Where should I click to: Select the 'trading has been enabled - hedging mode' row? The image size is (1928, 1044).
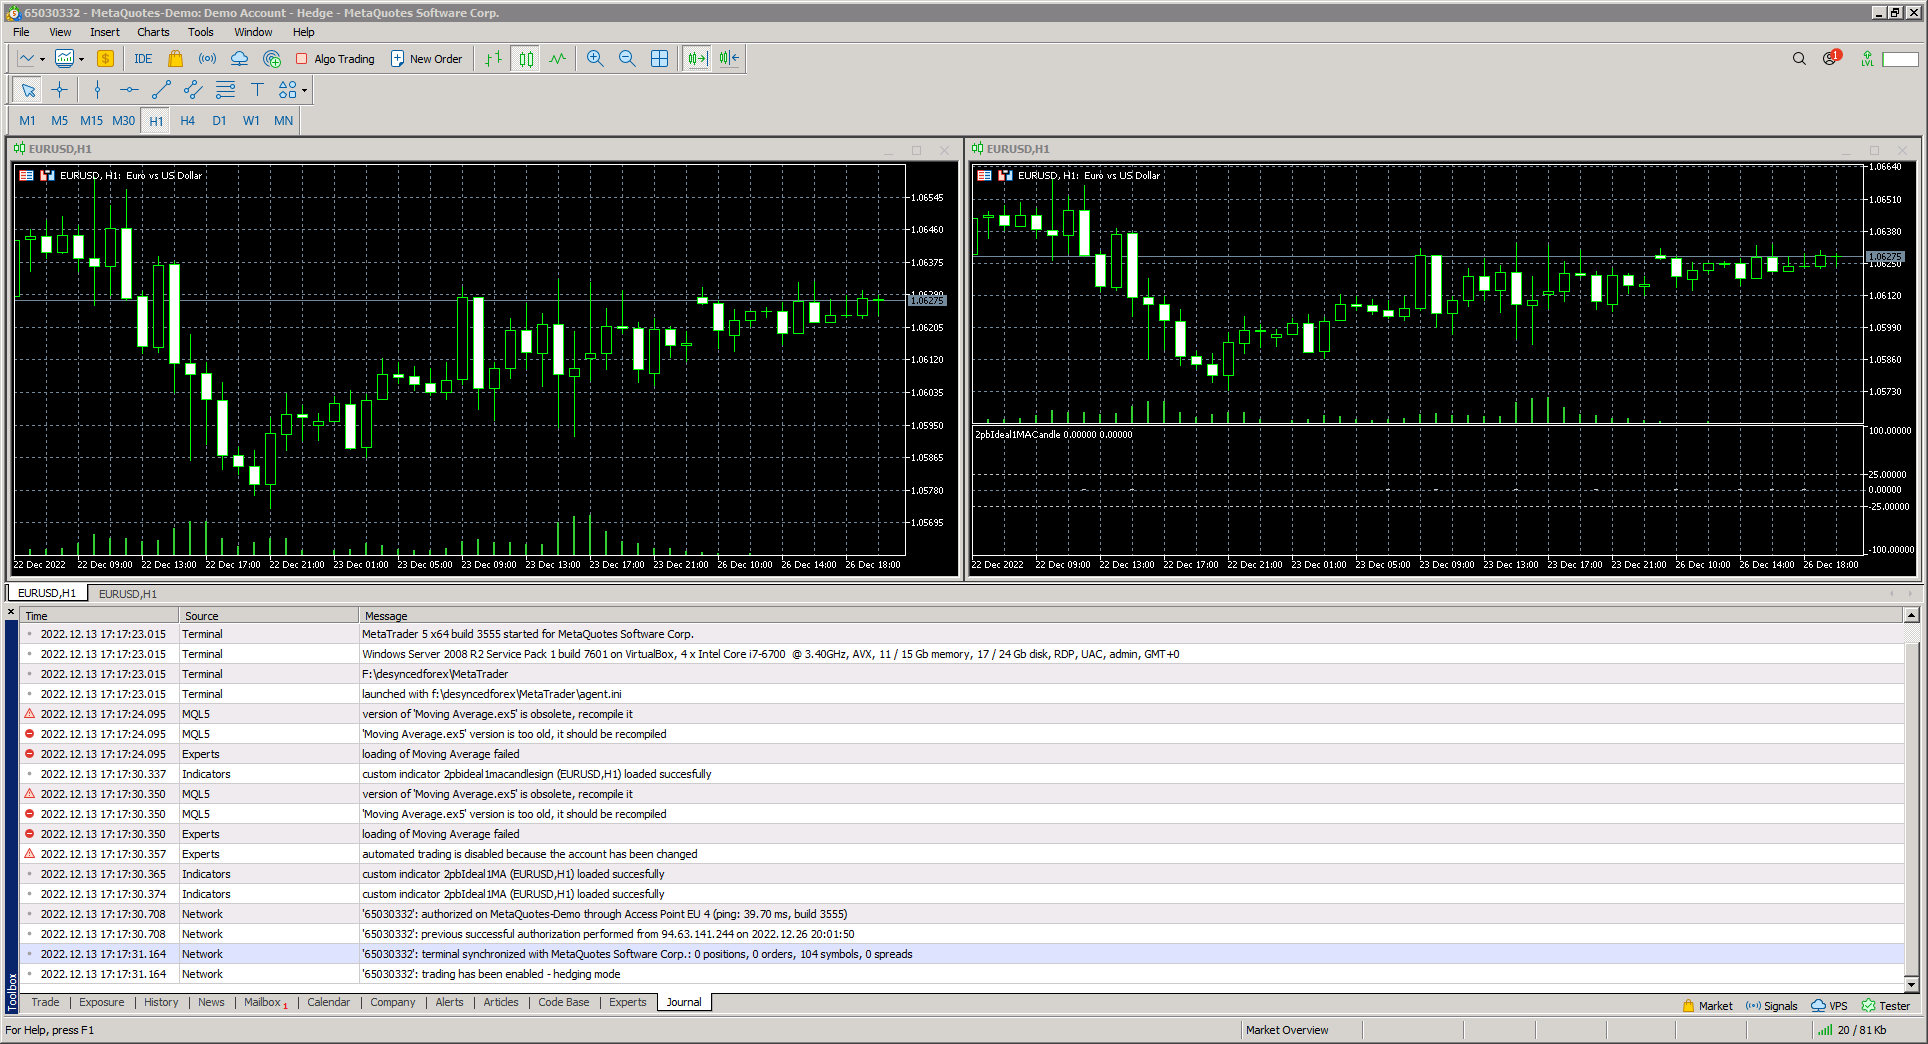tap(962, 974)
